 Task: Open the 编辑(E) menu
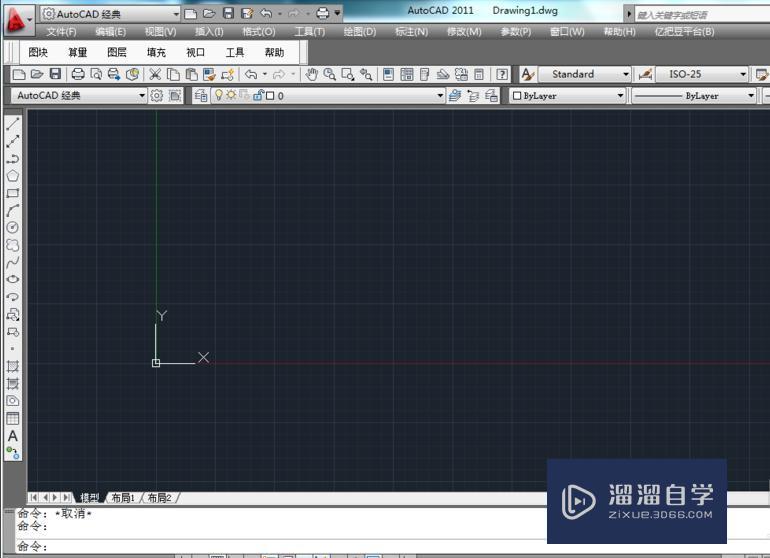point(110,32)
